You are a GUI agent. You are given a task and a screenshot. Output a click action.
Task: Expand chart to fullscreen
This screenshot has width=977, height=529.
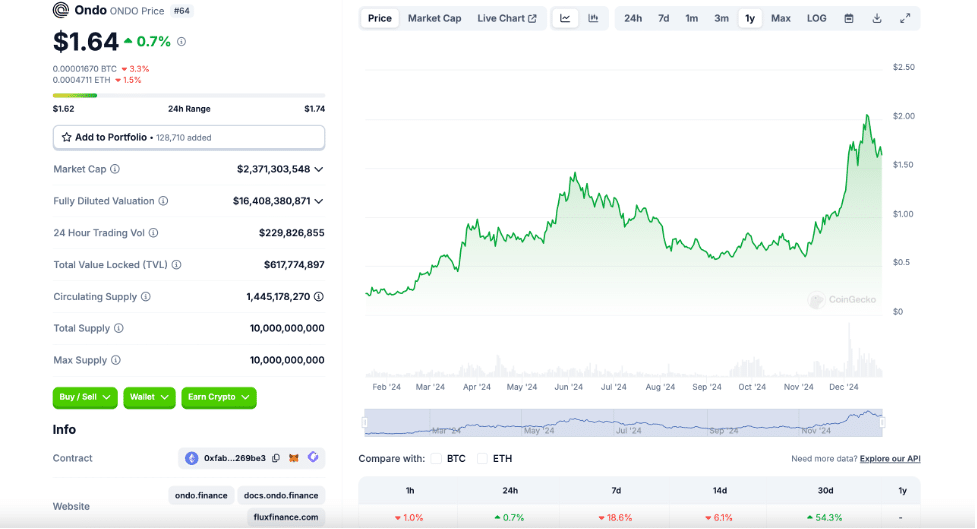905,18
